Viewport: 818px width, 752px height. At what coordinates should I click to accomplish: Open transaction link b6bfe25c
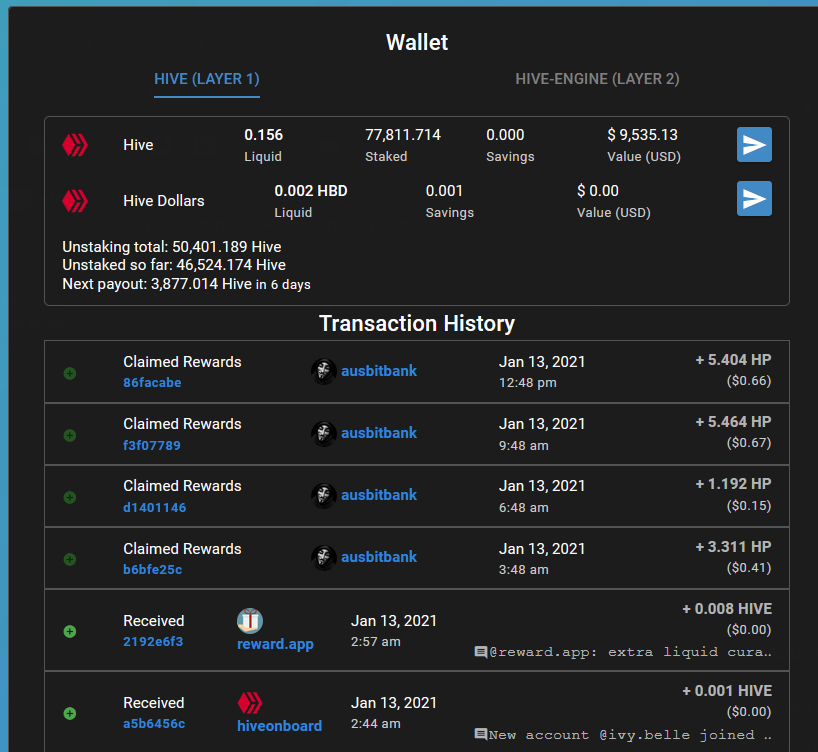152,569
